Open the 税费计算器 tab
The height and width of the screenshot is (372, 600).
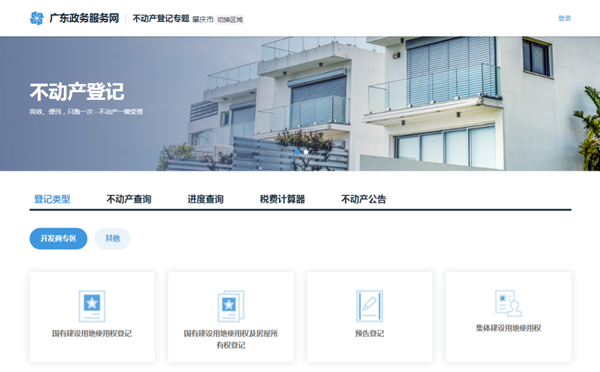tap(282, 199)
